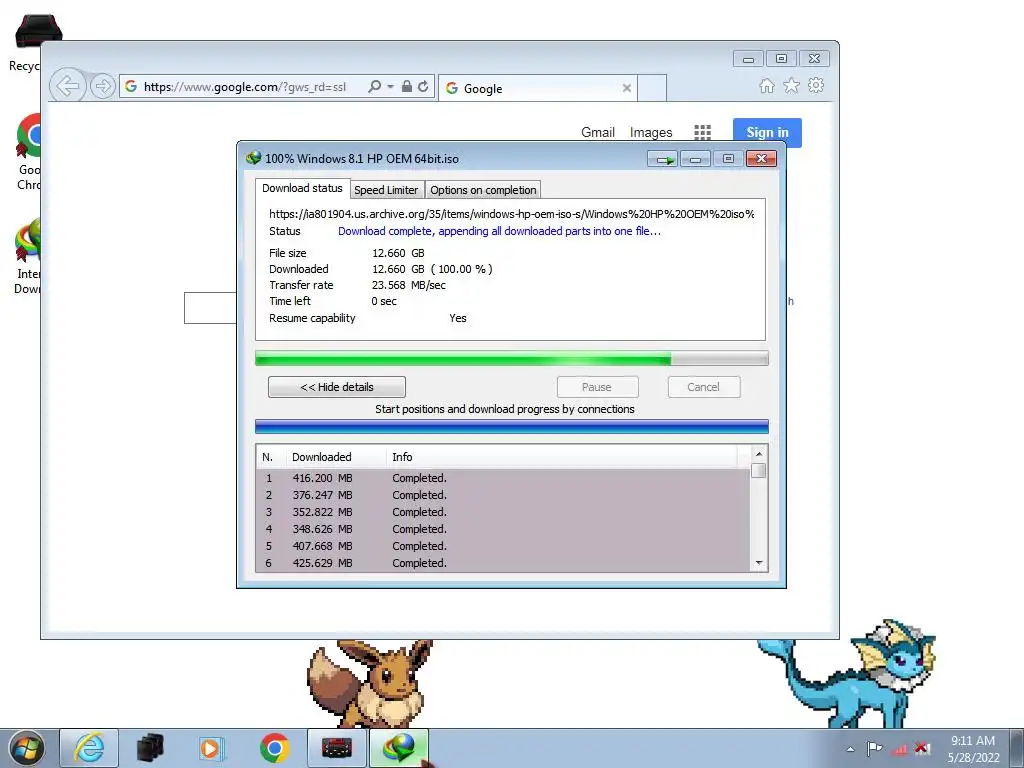Screen dimensions: 1024x768
Task: Select connection row with 407.668 MB
Action: [x=504, y=546]
